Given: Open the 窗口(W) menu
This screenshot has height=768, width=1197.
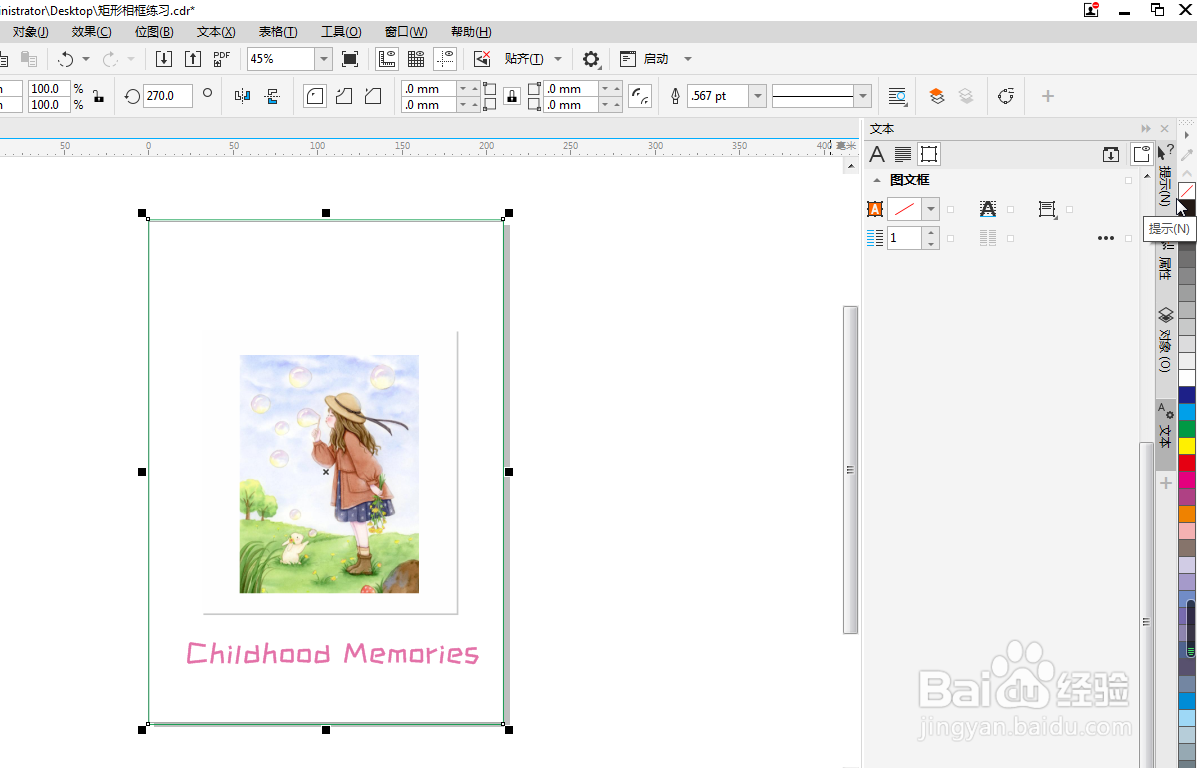Looking at the screenshot, I should 406,32.
